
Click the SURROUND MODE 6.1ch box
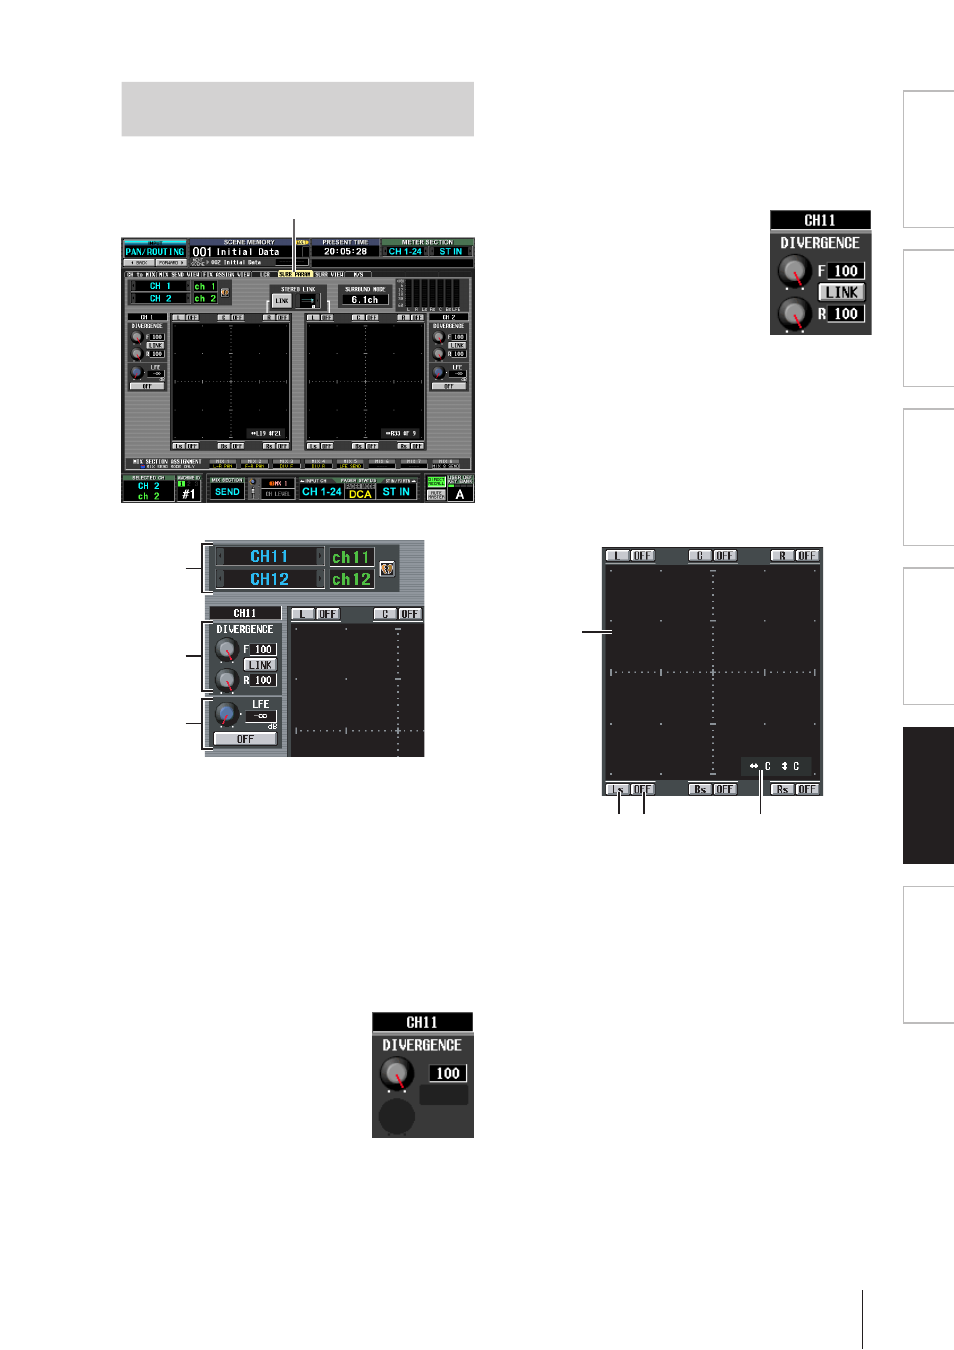[x=366, y=300]
